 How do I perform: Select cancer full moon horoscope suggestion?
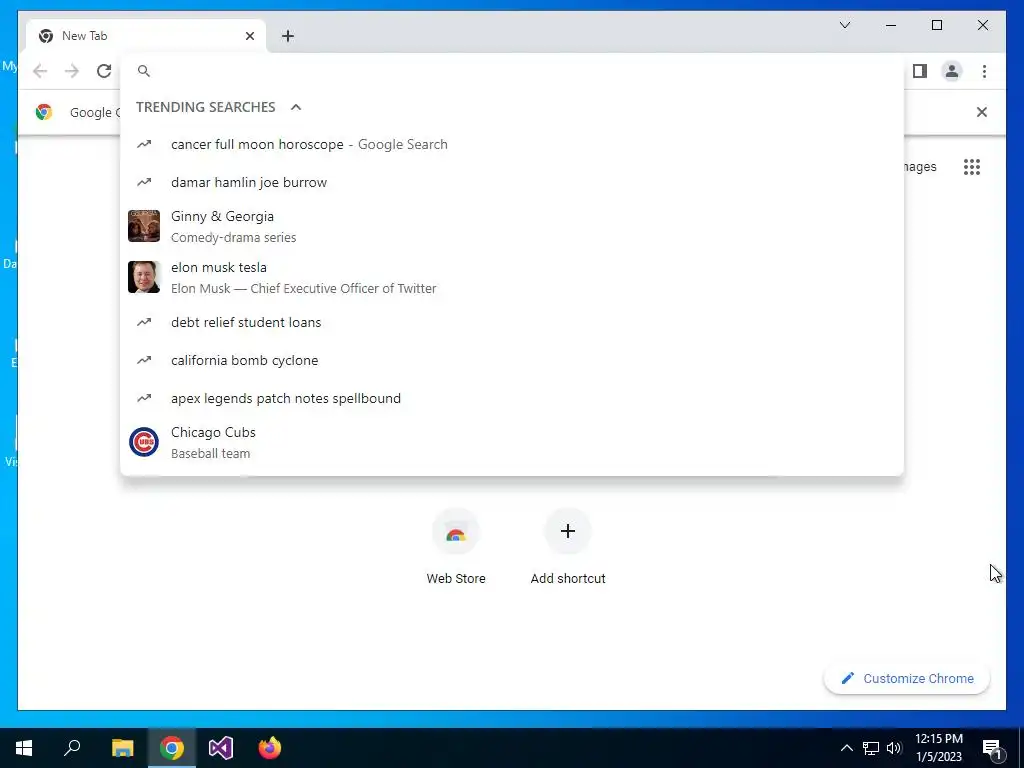[512, 144]
